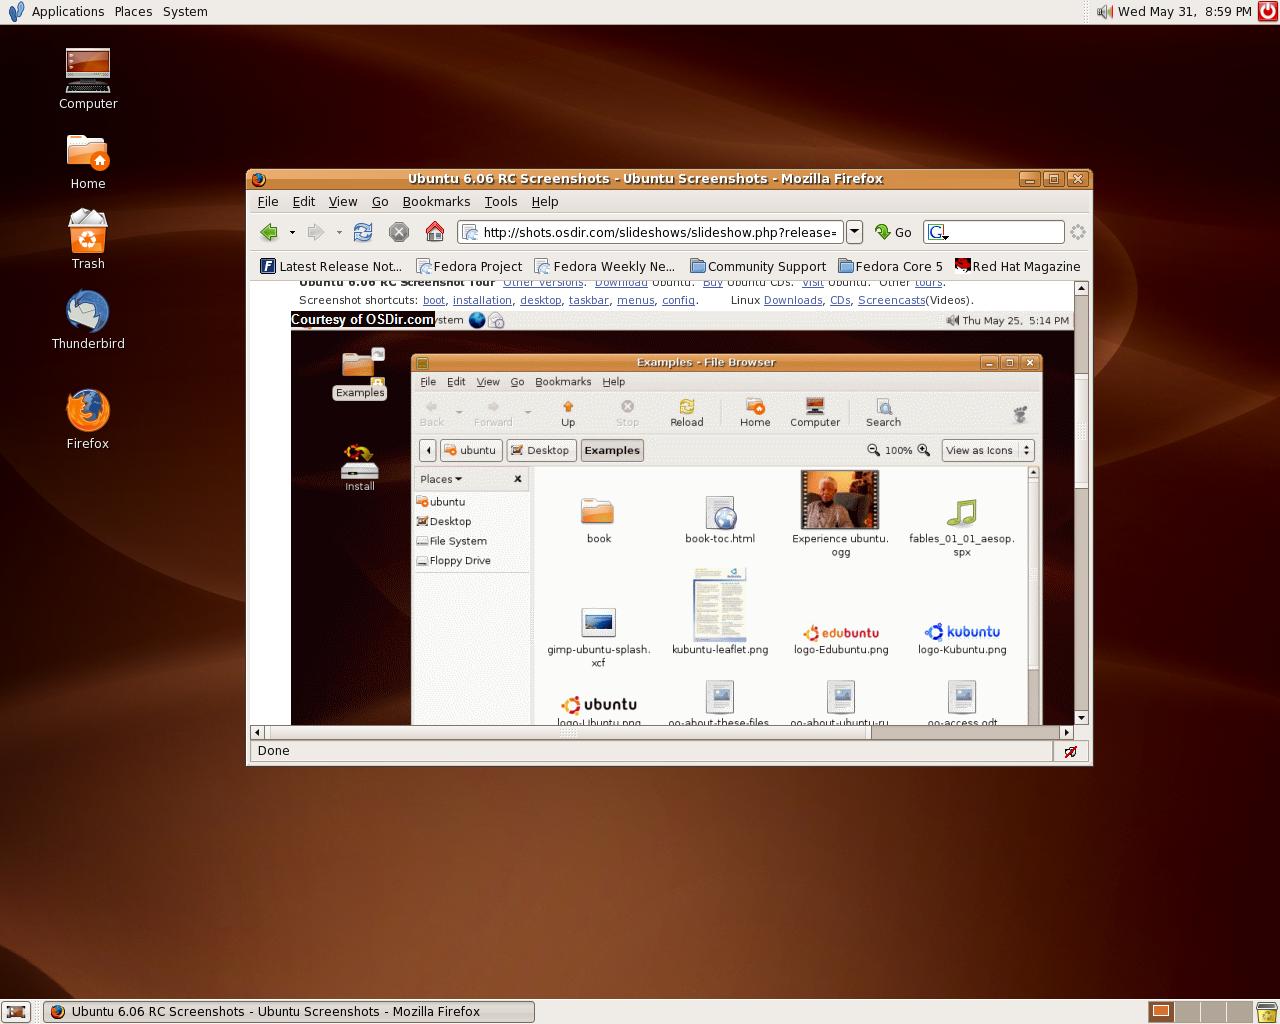1280x1024 pixels.
Task: Open Community Support bookmark folder
Action: click(x=758, y=266)
